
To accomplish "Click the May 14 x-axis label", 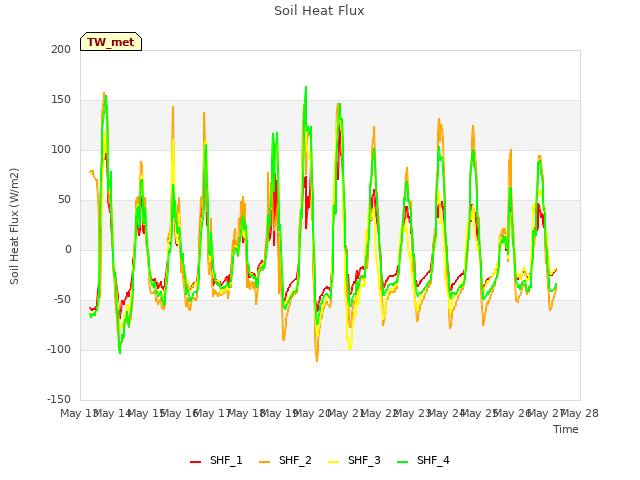I will 112,413.
